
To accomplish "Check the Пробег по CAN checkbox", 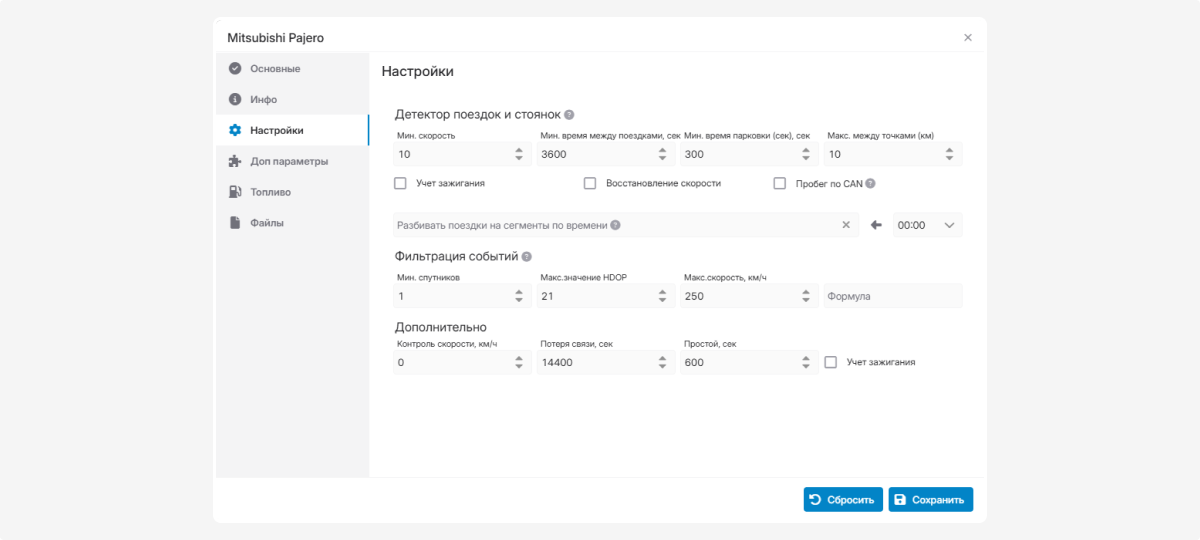I will [780, 184].
